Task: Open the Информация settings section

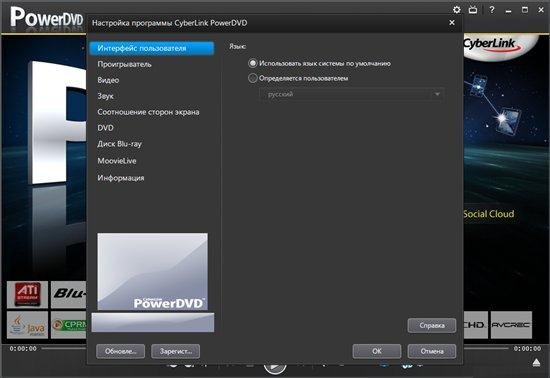Action: pyautogui.click(x=121, y=178)
